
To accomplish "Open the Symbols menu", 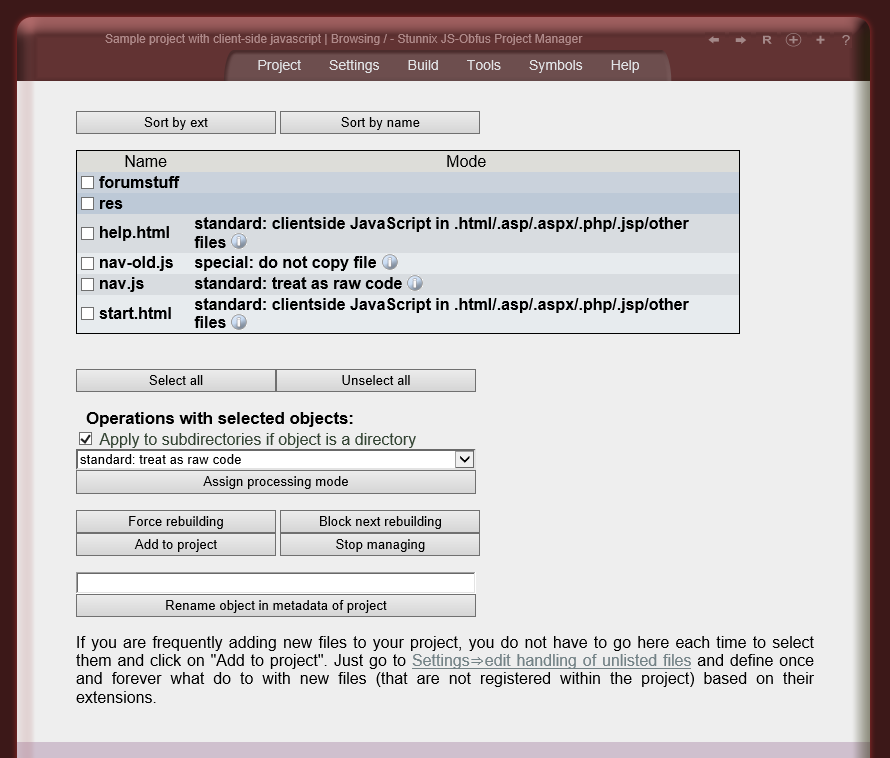I will point(555,65).
